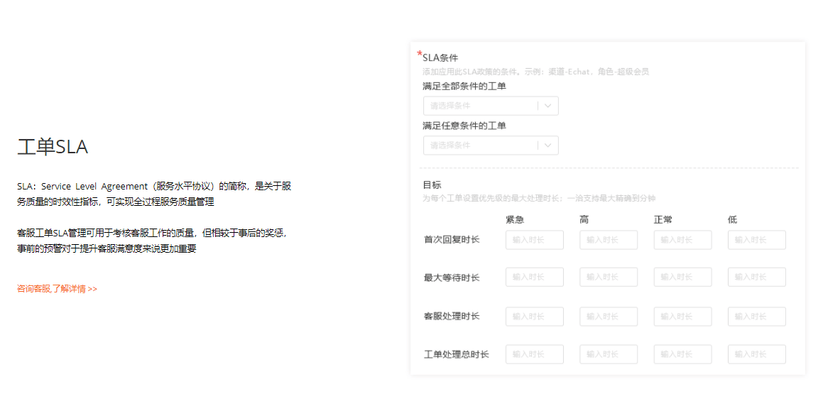The image size is (828, 401).
Task: Focus 客服处理时长 field under 紧急
Action: [534, 316]
